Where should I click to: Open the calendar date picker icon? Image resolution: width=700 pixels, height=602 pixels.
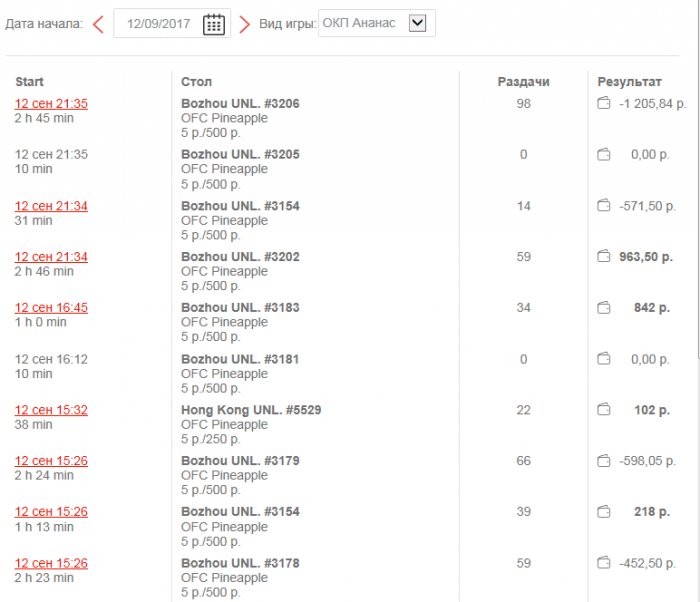[x=214, y=24]
